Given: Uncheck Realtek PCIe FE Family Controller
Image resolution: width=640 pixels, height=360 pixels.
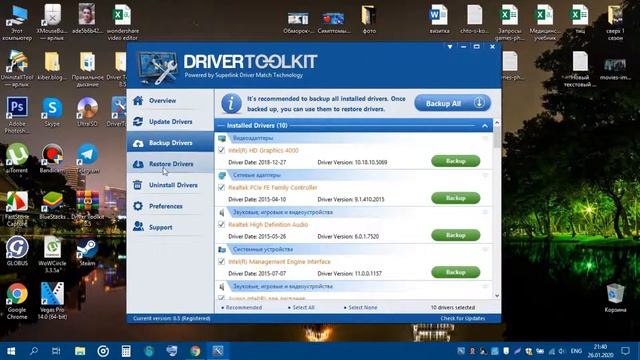Looking at the screenshot, I should 222,187.
